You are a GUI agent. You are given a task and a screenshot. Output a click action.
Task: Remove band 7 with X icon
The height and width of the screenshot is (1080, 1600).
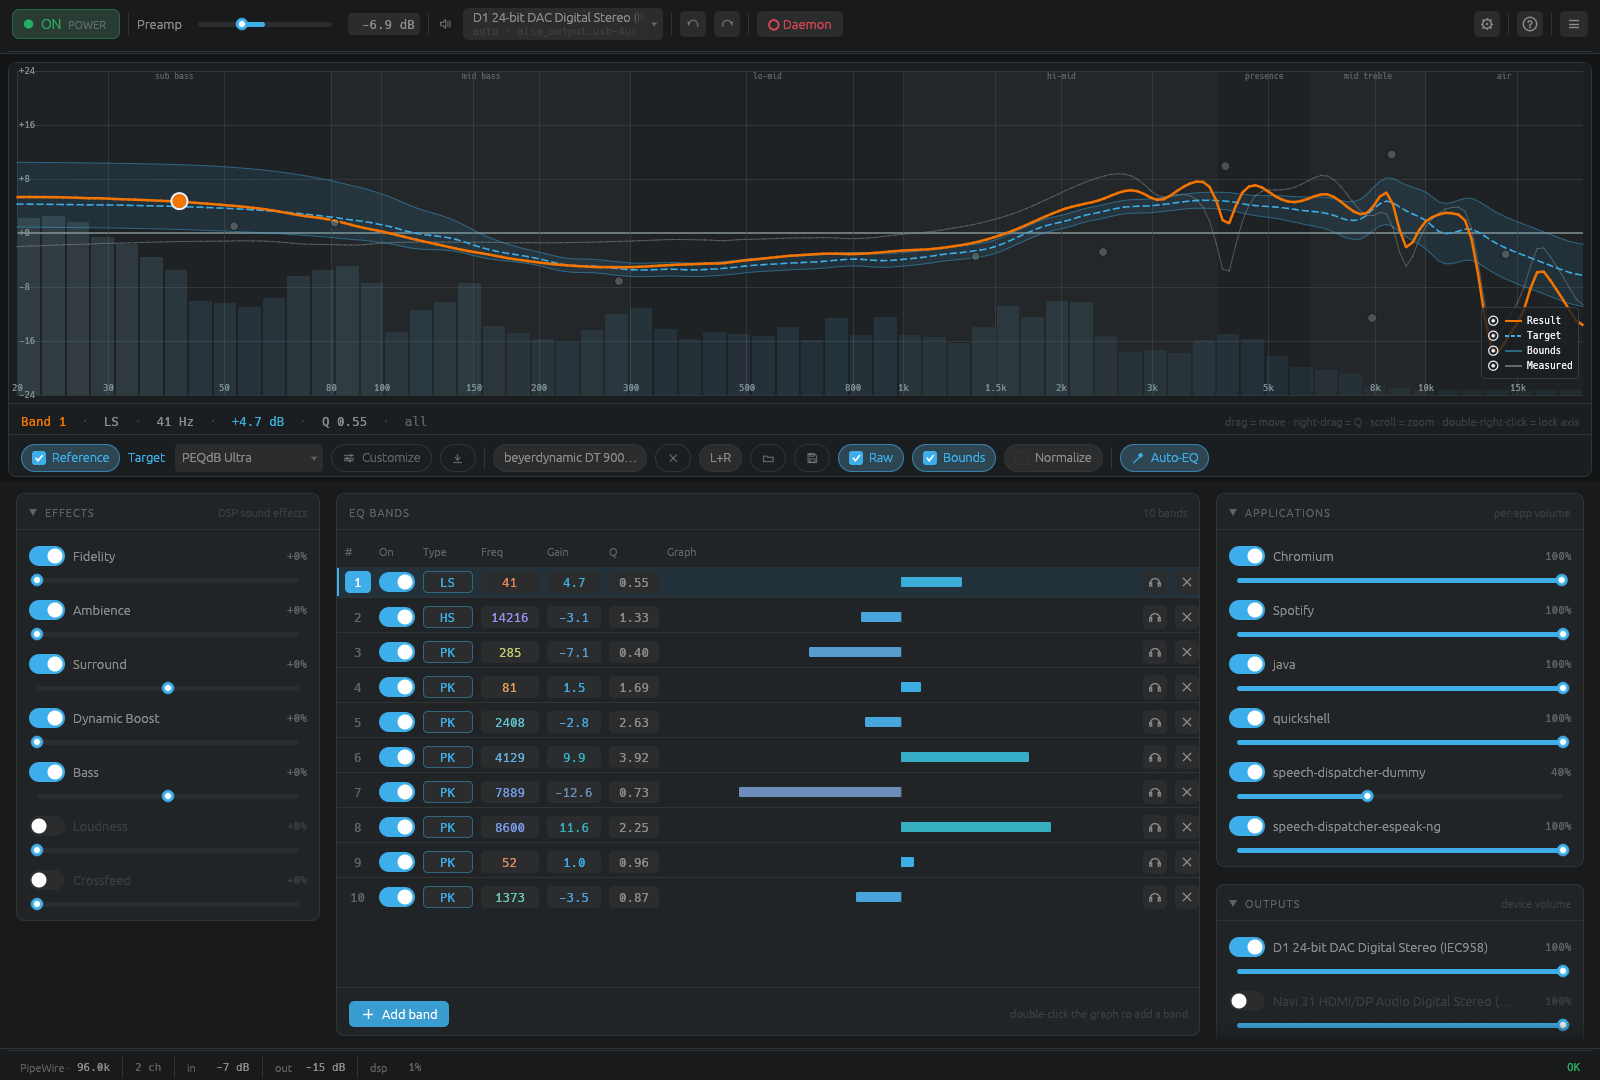pos(1187,792)
